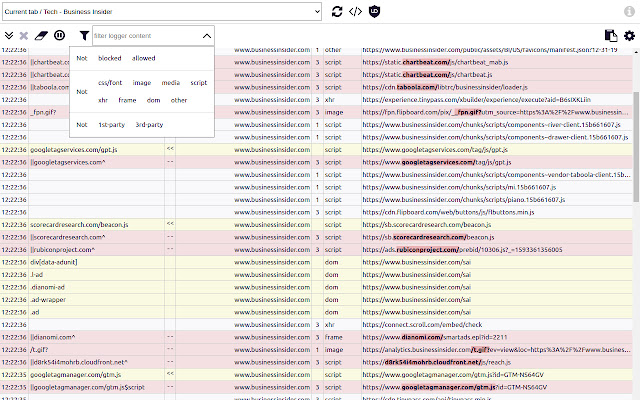Open the dianomi smartads.epl URL cell
The image size is (640, 400).
pos(497,338)
